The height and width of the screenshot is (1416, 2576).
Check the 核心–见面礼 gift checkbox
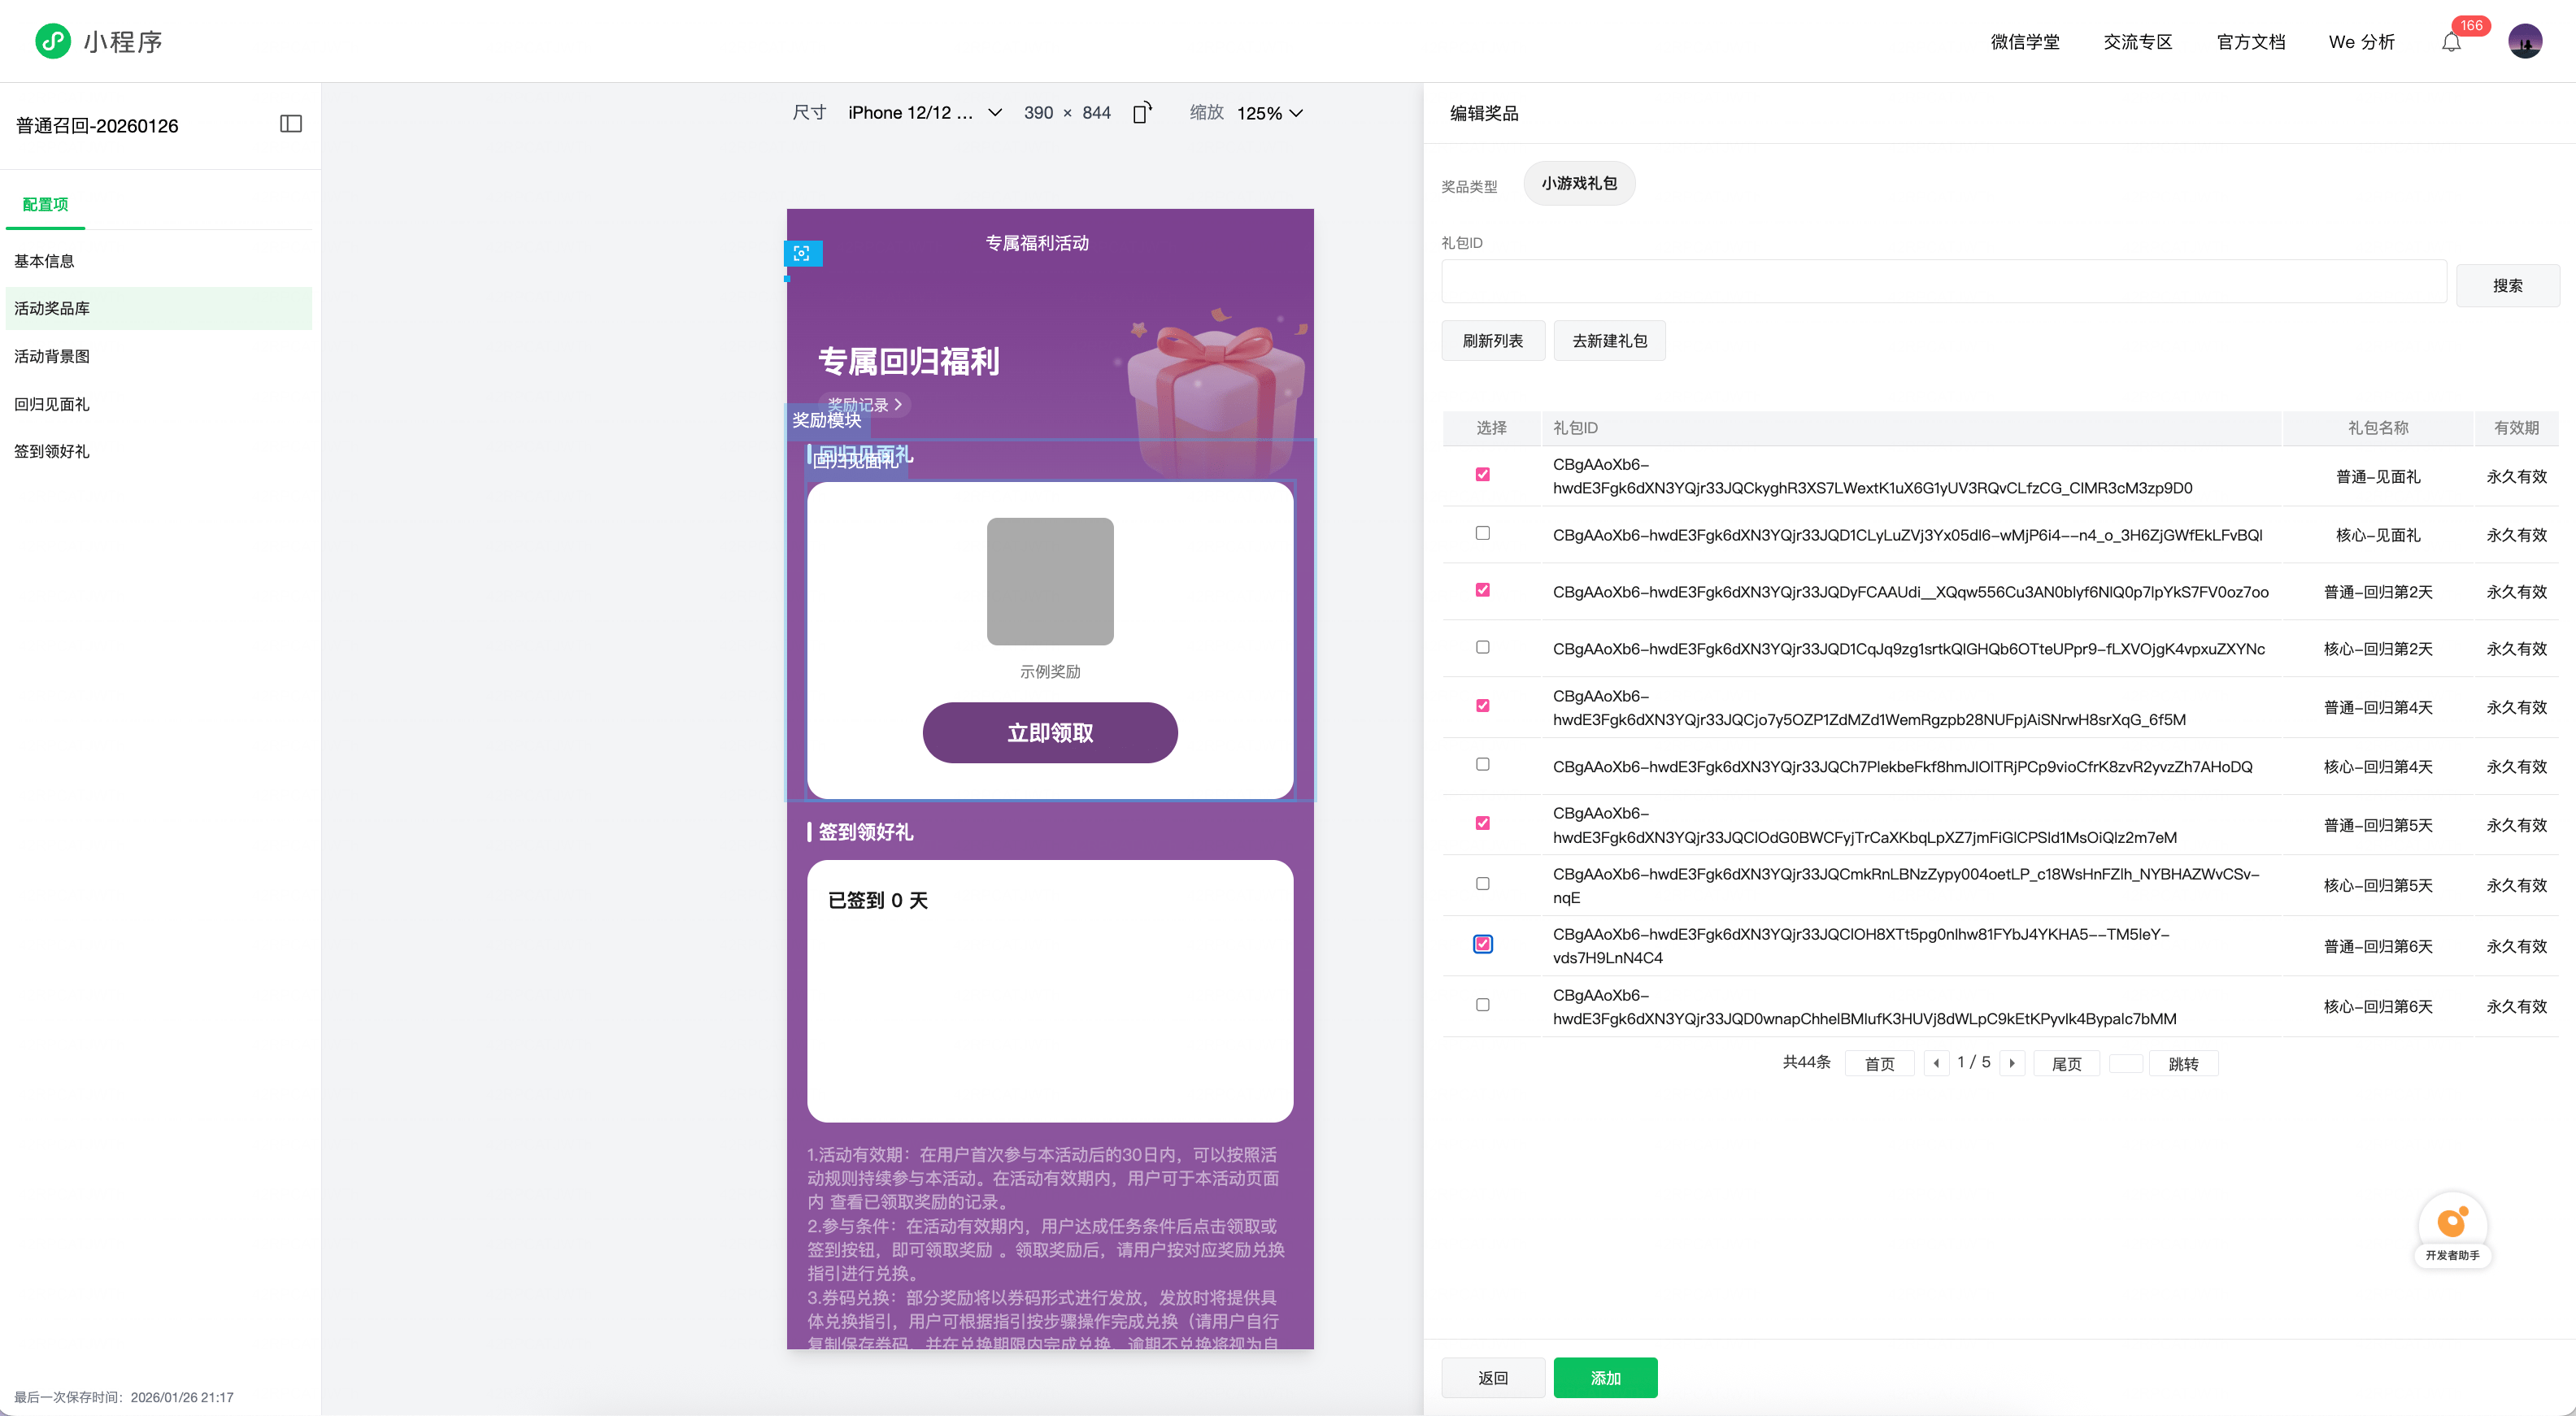pyautogui.click(x=1483, y=533)
